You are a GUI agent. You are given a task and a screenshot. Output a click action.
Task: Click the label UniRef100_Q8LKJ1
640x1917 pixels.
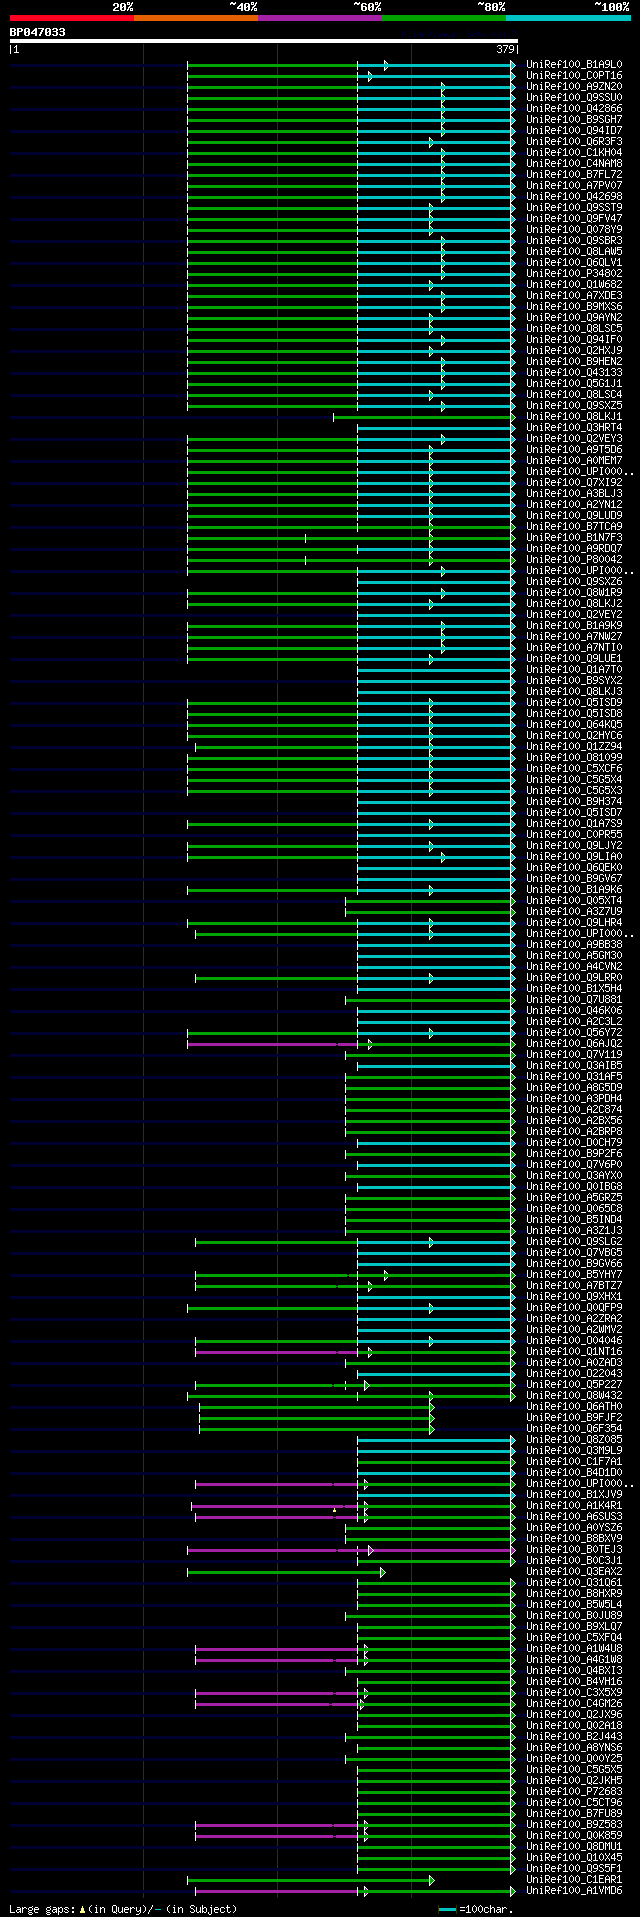click(574, 416)
